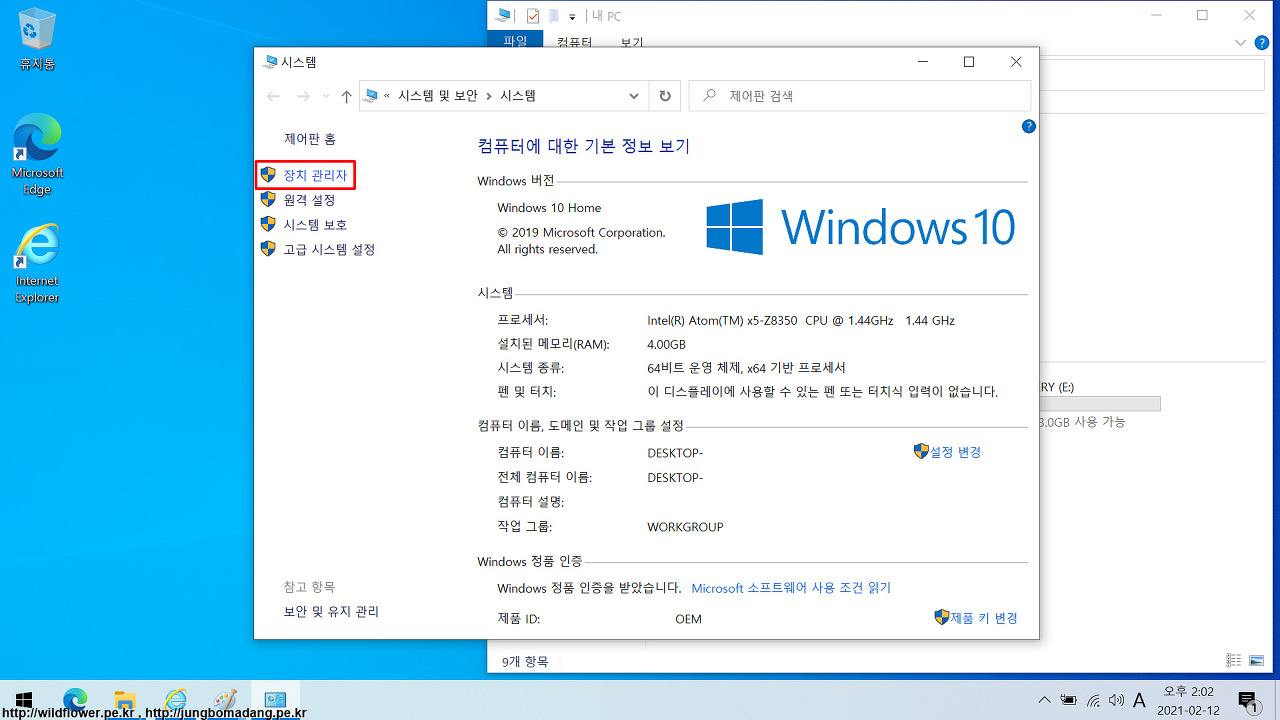This screenshot has height=720, width=1280.
Task: Click the 9개 항목 status bar text
Action: click(523, 661)
